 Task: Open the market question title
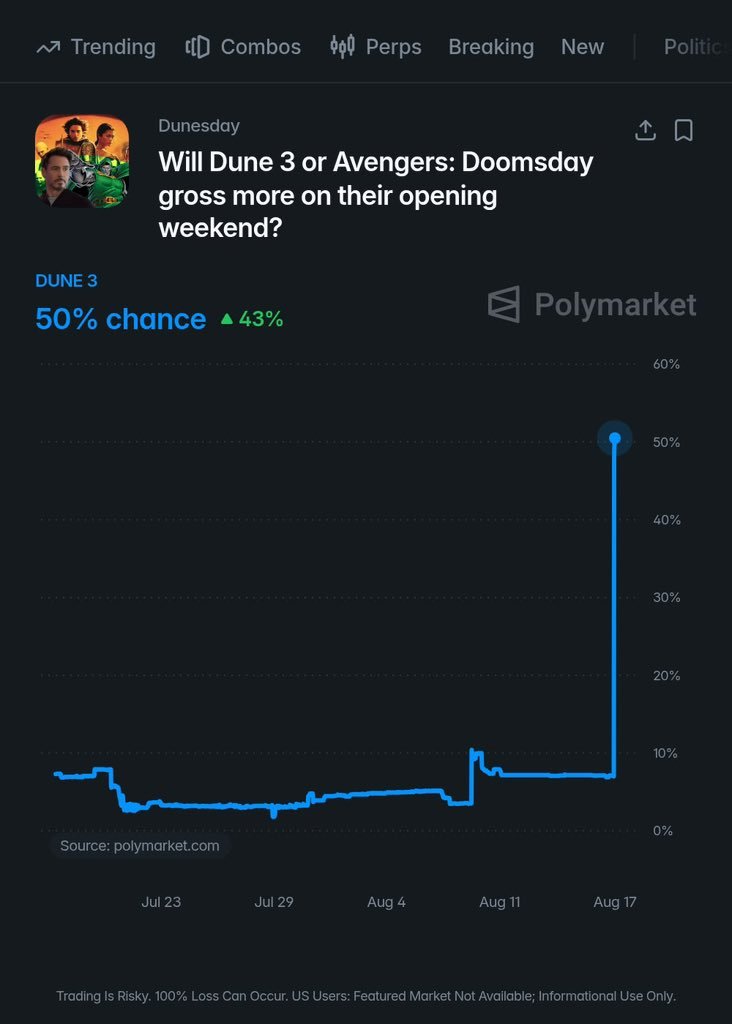[x=375, y=195]
